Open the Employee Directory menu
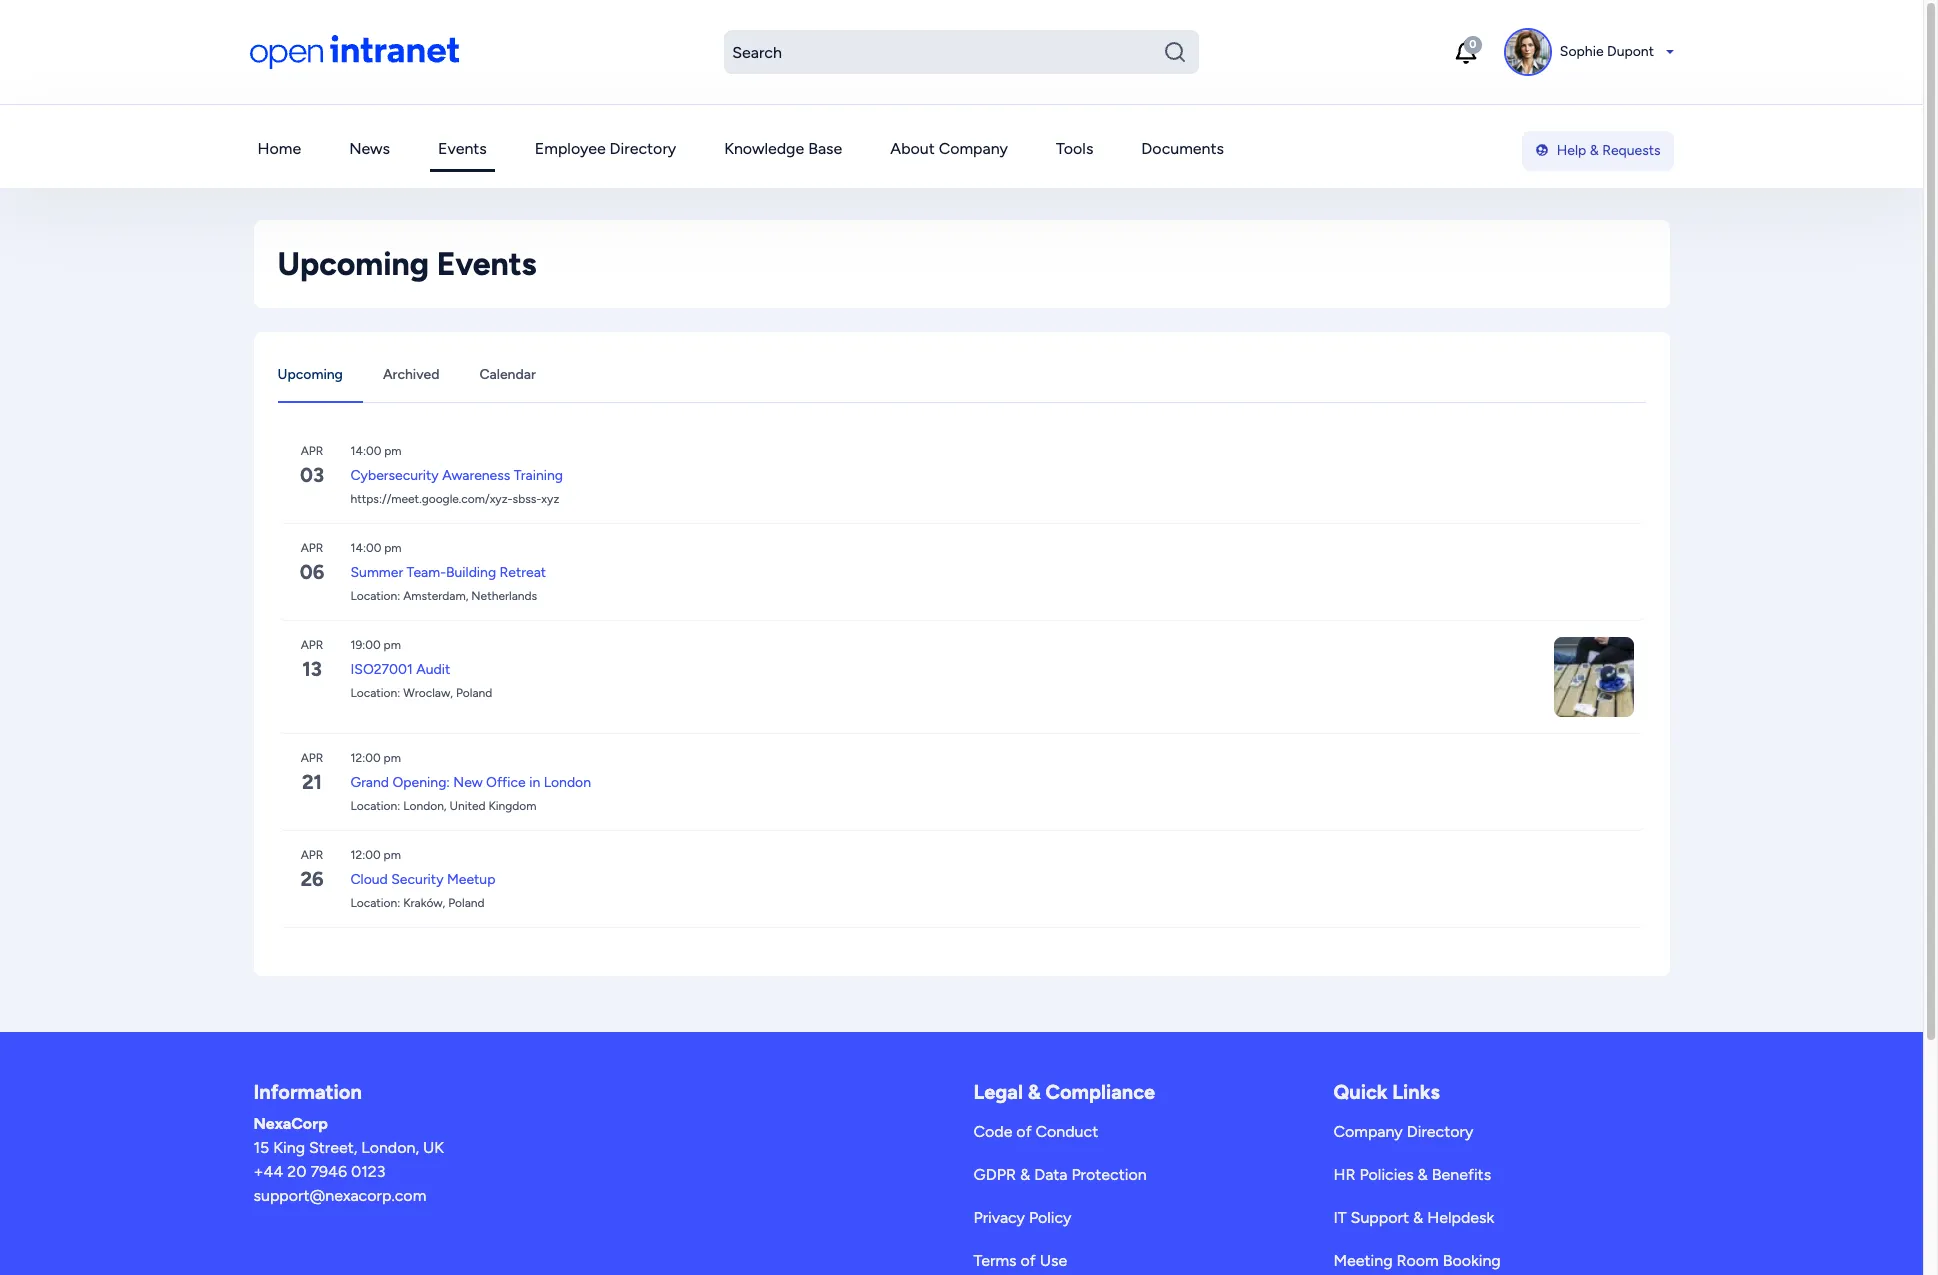1938x1275 pixels. [x=605, y=149]
